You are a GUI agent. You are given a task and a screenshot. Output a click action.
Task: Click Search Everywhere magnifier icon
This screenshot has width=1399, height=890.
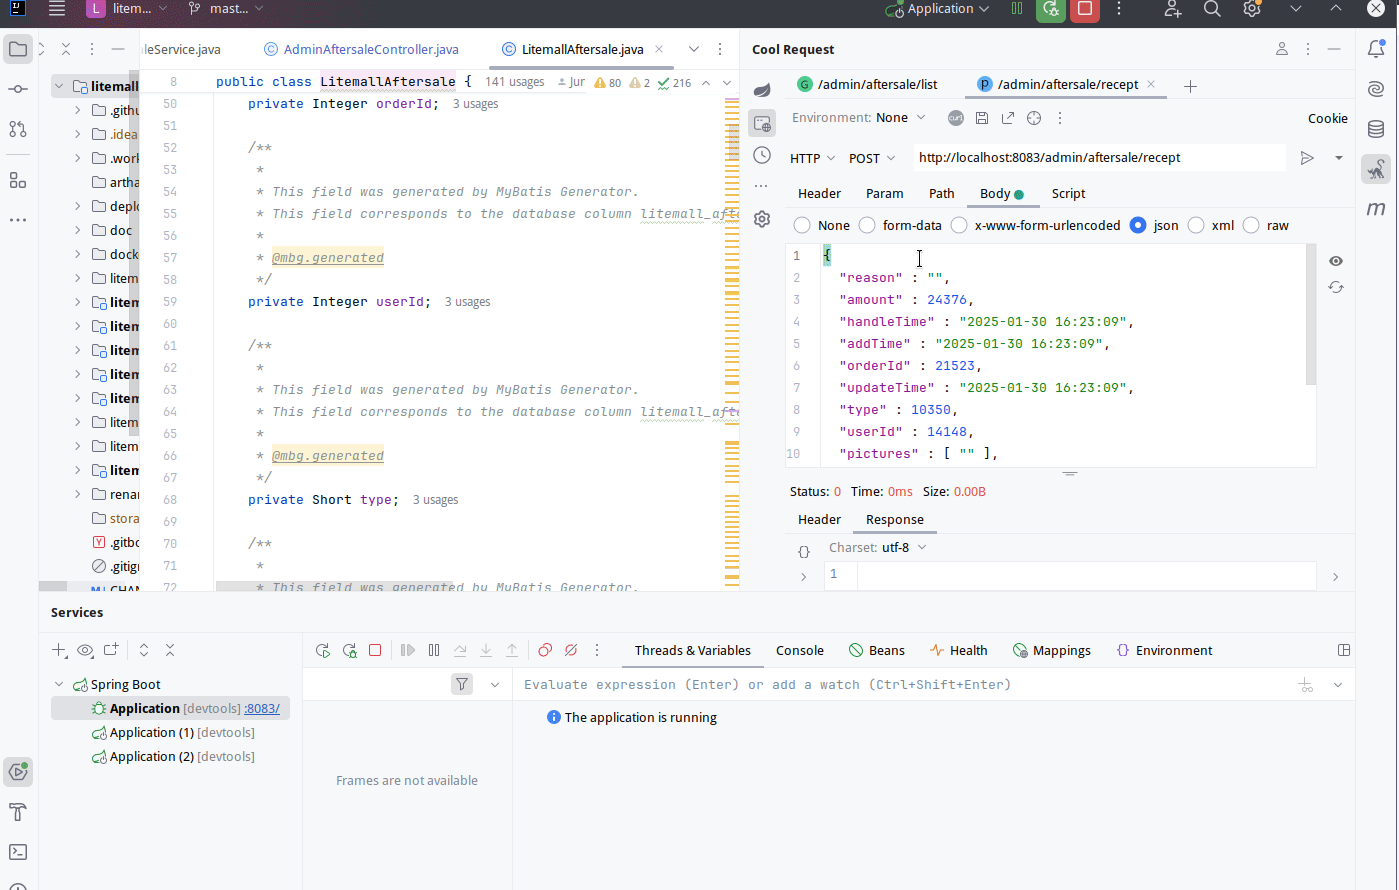(x=1212, y=9)
